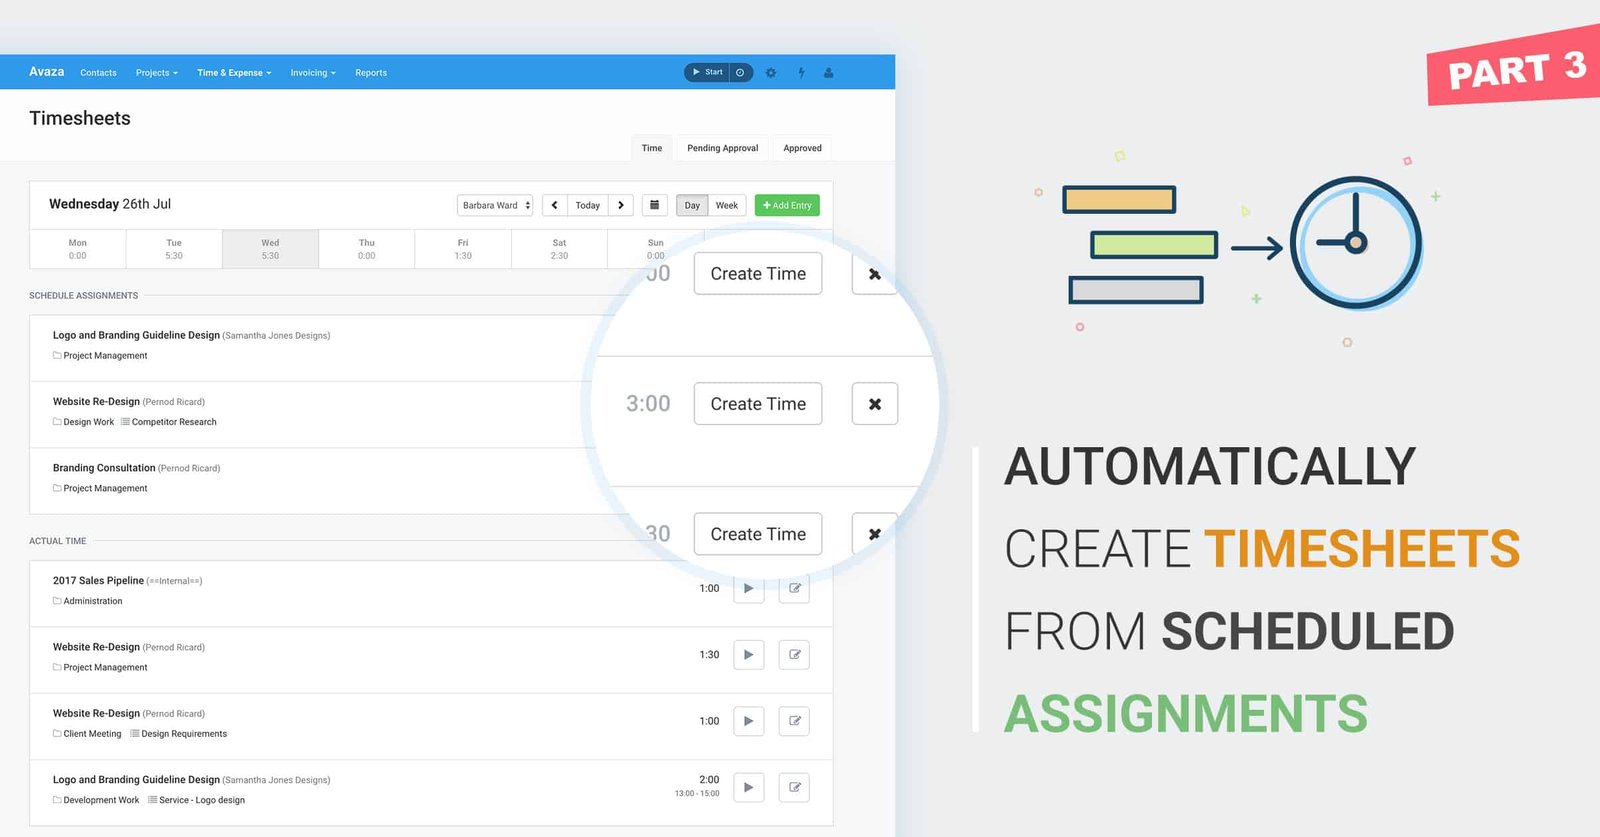Switch to Day view toggle
Screen dimensions: 1600x837
point(692,205)
